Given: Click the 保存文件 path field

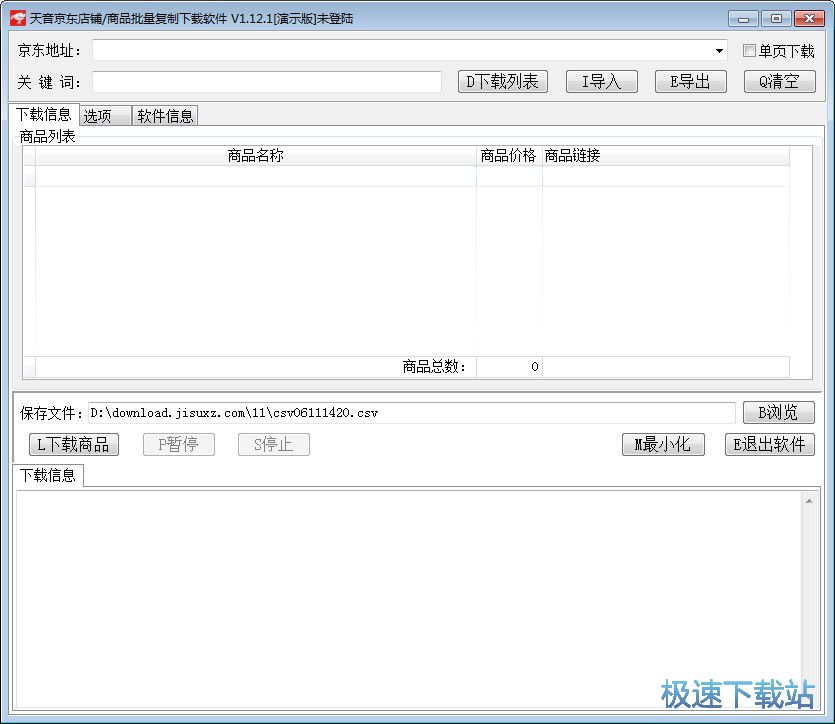Looking at the screenshot, I should [410, 412].
